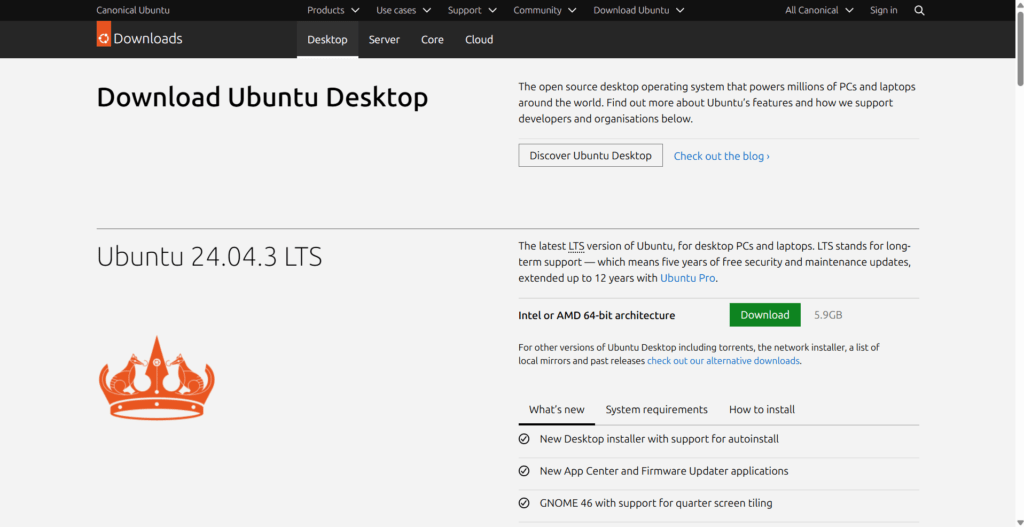Follow the Check out the blog link
Viewport: 1024px width, 527px height.
point(722,156)
